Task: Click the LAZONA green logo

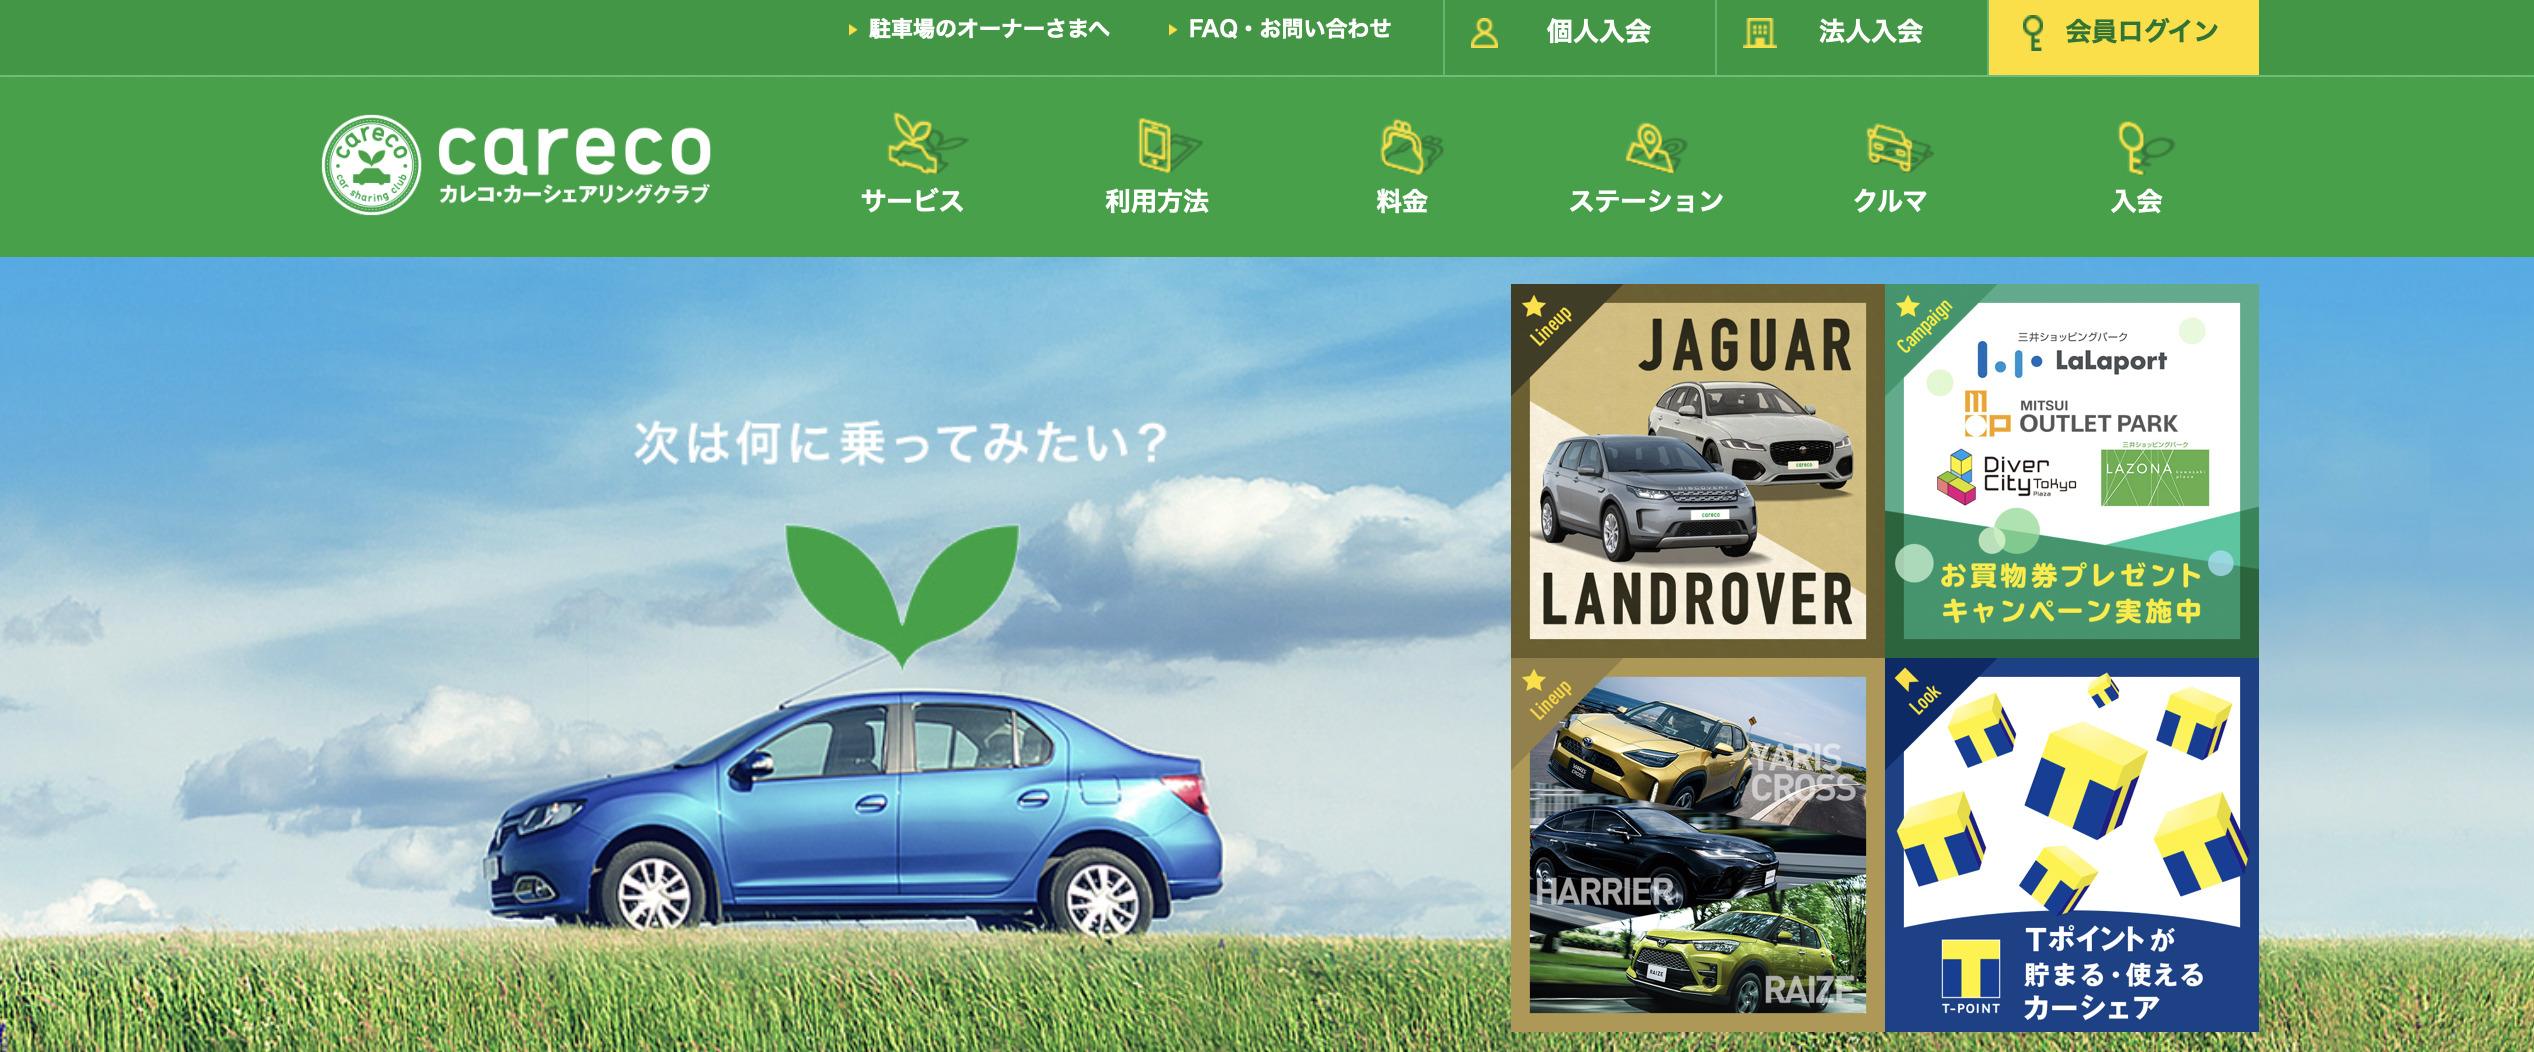Action: [x=2155, y=477]
